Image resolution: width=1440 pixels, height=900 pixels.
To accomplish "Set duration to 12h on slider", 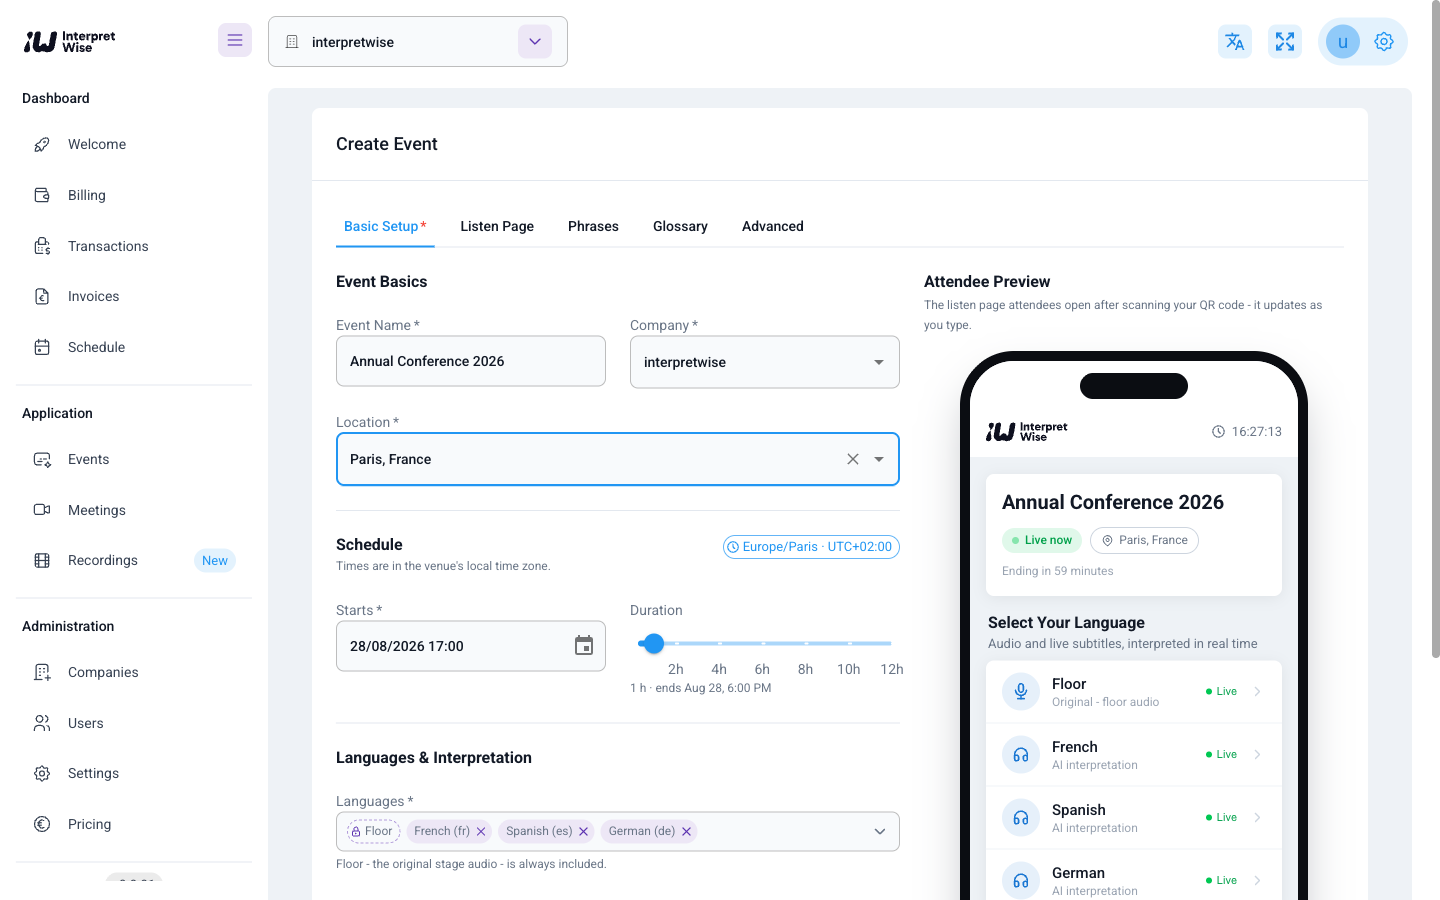I will [x=890, y=643].
